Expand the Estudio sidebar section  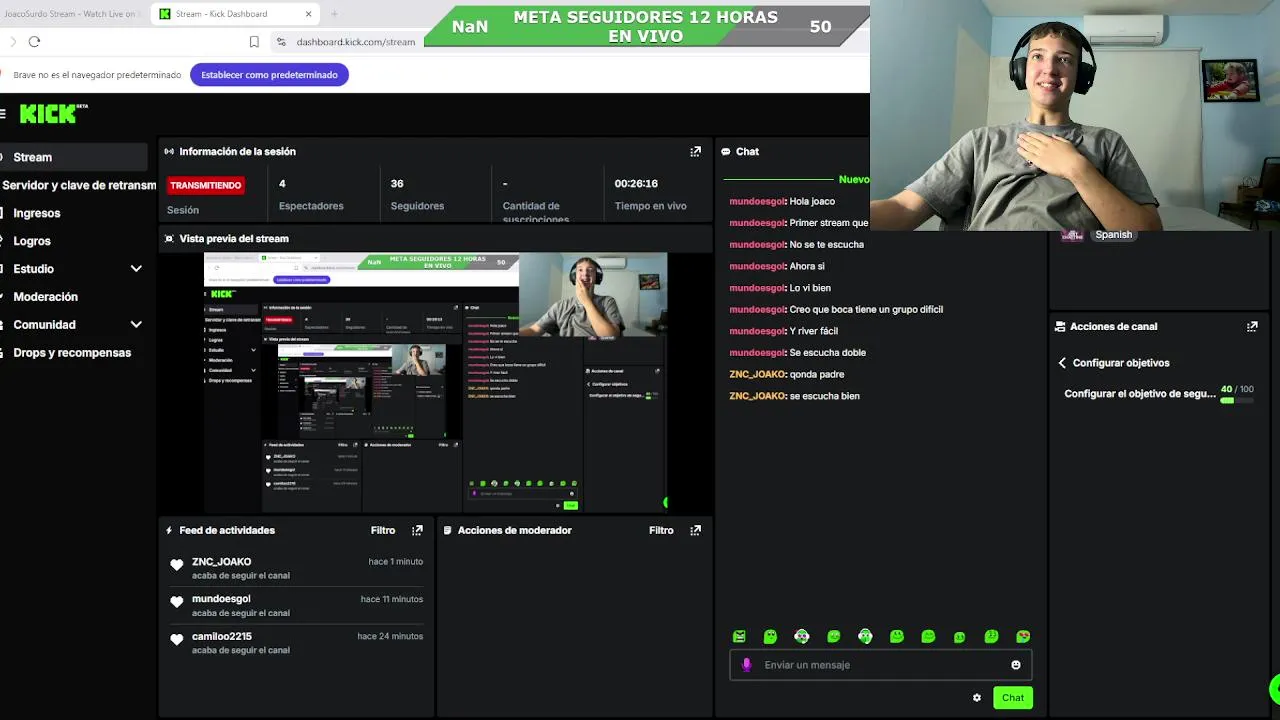(136, 269)
